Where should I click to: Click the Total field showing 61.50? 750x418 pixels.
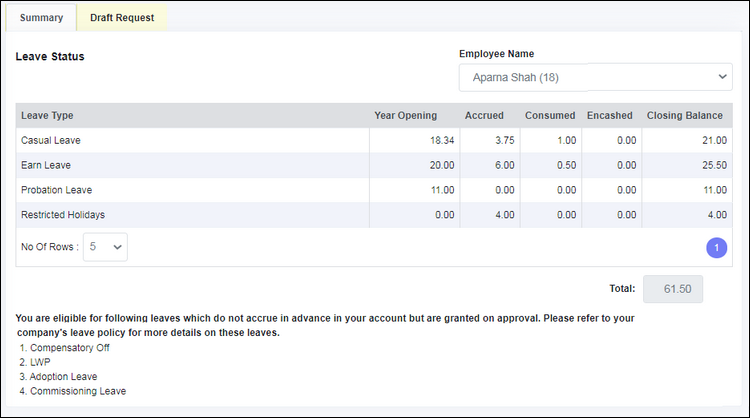tap(673, 289)
